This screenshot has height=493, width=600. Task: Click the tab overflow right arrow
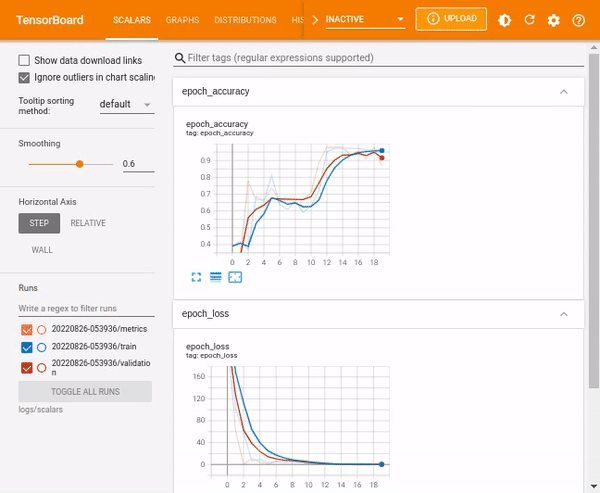tap(315, 20)
